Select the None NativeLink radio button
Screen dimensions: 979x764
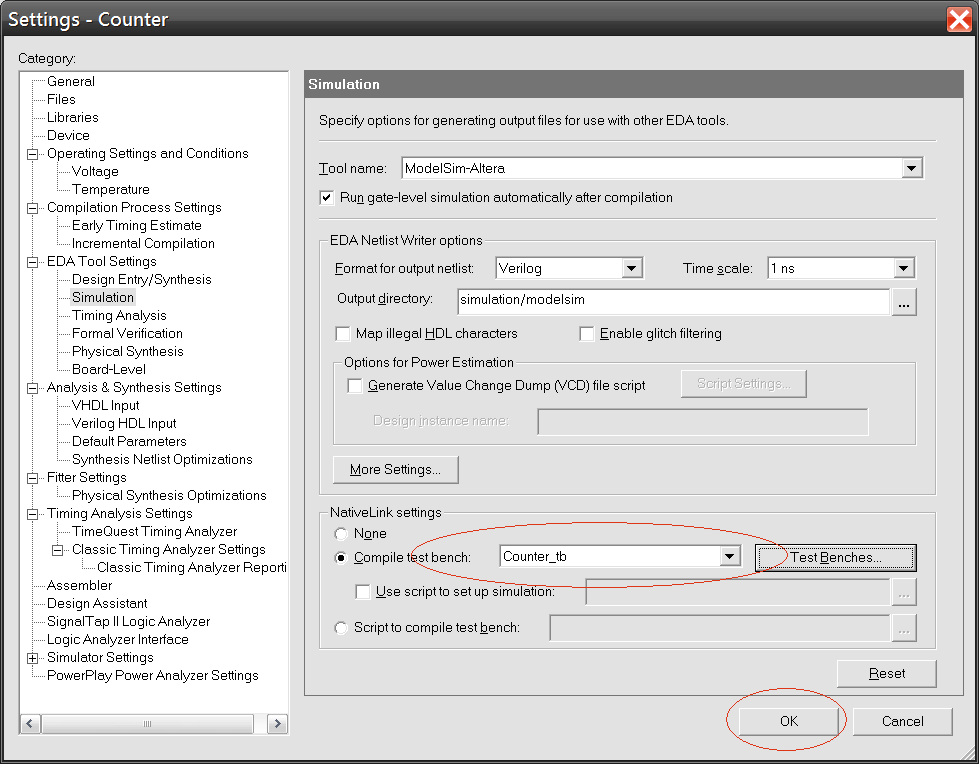tap(341, 534)
